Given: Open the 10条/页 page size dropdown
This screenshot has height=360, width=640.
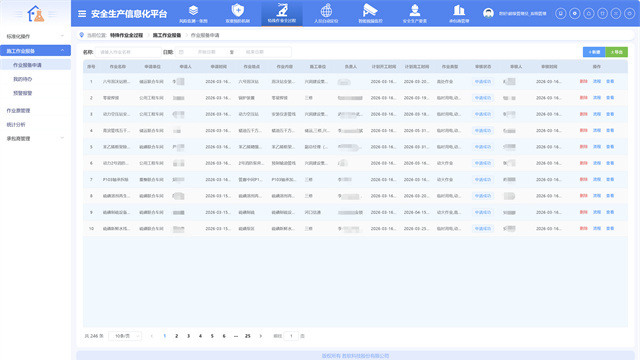Looking at the screenshot, I should 125,336.
